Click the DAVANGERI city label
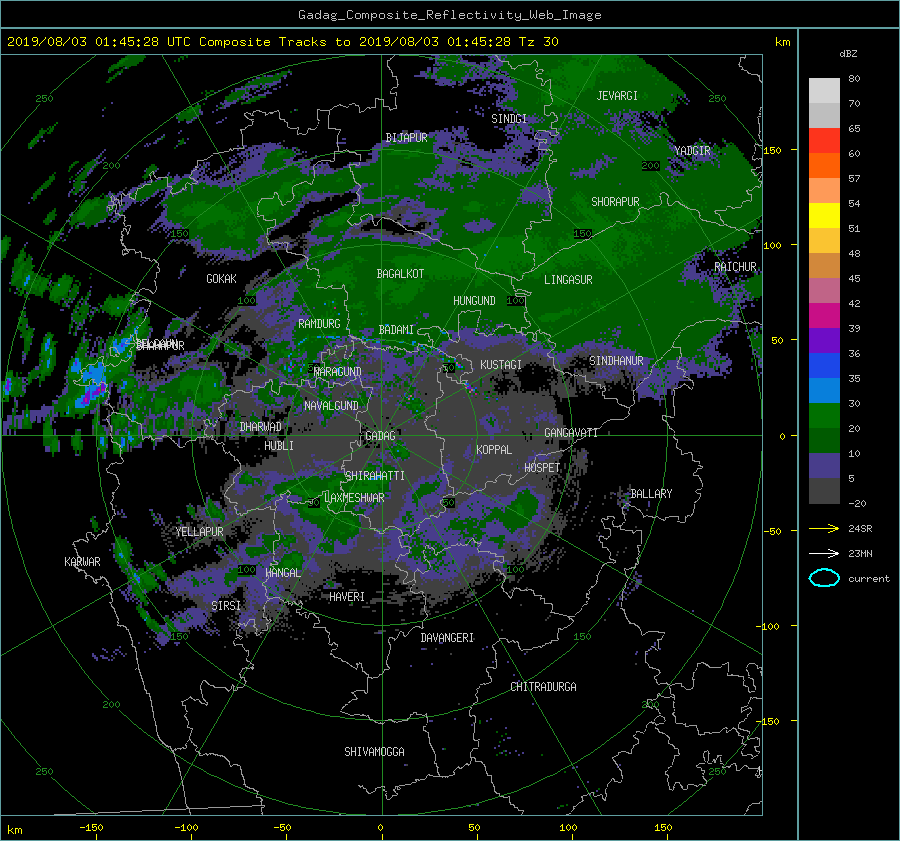Screen dimensions: 900x841 tap(447, 638)
